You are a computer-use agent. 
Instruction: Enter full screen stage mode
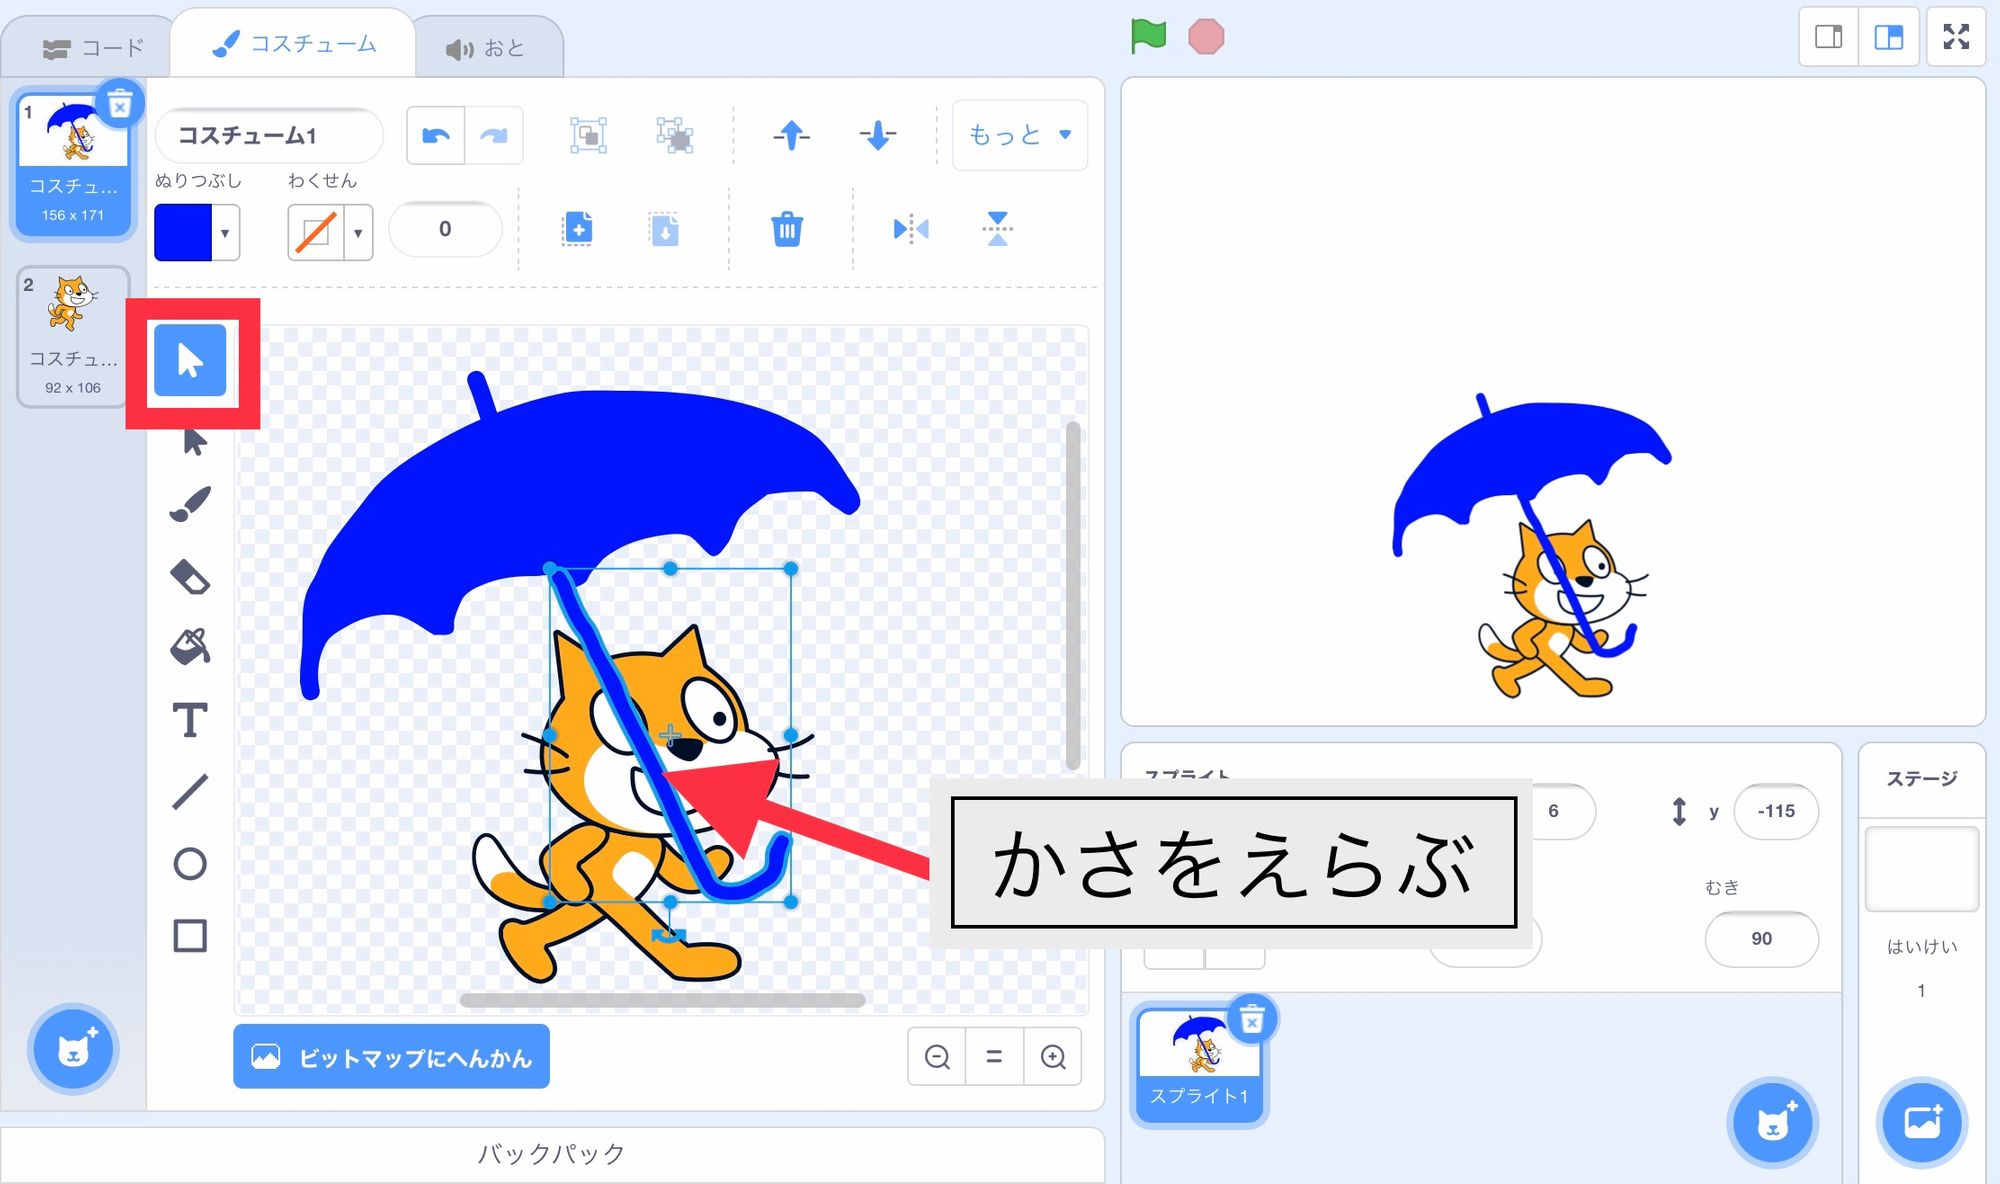[x=1956, y=37]
